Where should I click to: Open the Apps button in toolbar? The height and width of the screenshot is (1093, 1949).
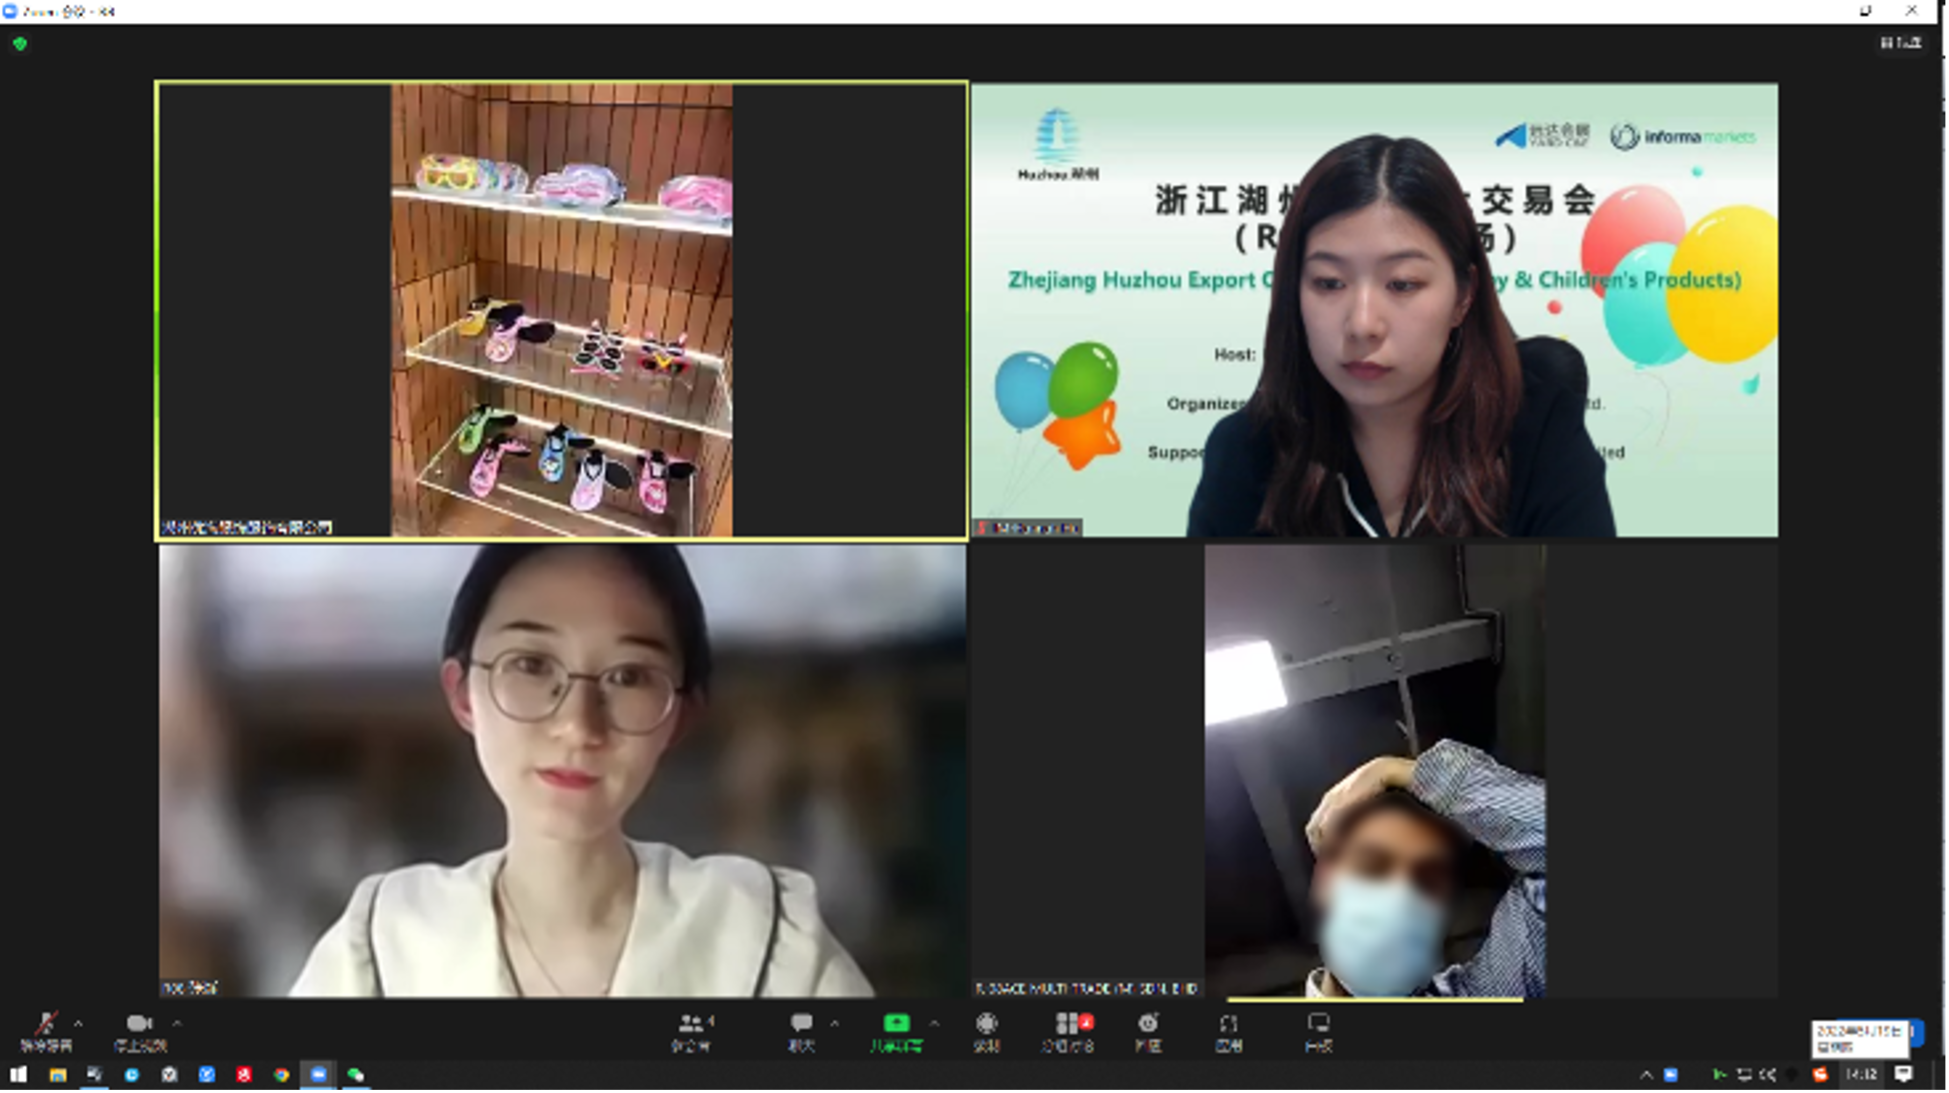pyautogui.click(x=1229, y=1031)
